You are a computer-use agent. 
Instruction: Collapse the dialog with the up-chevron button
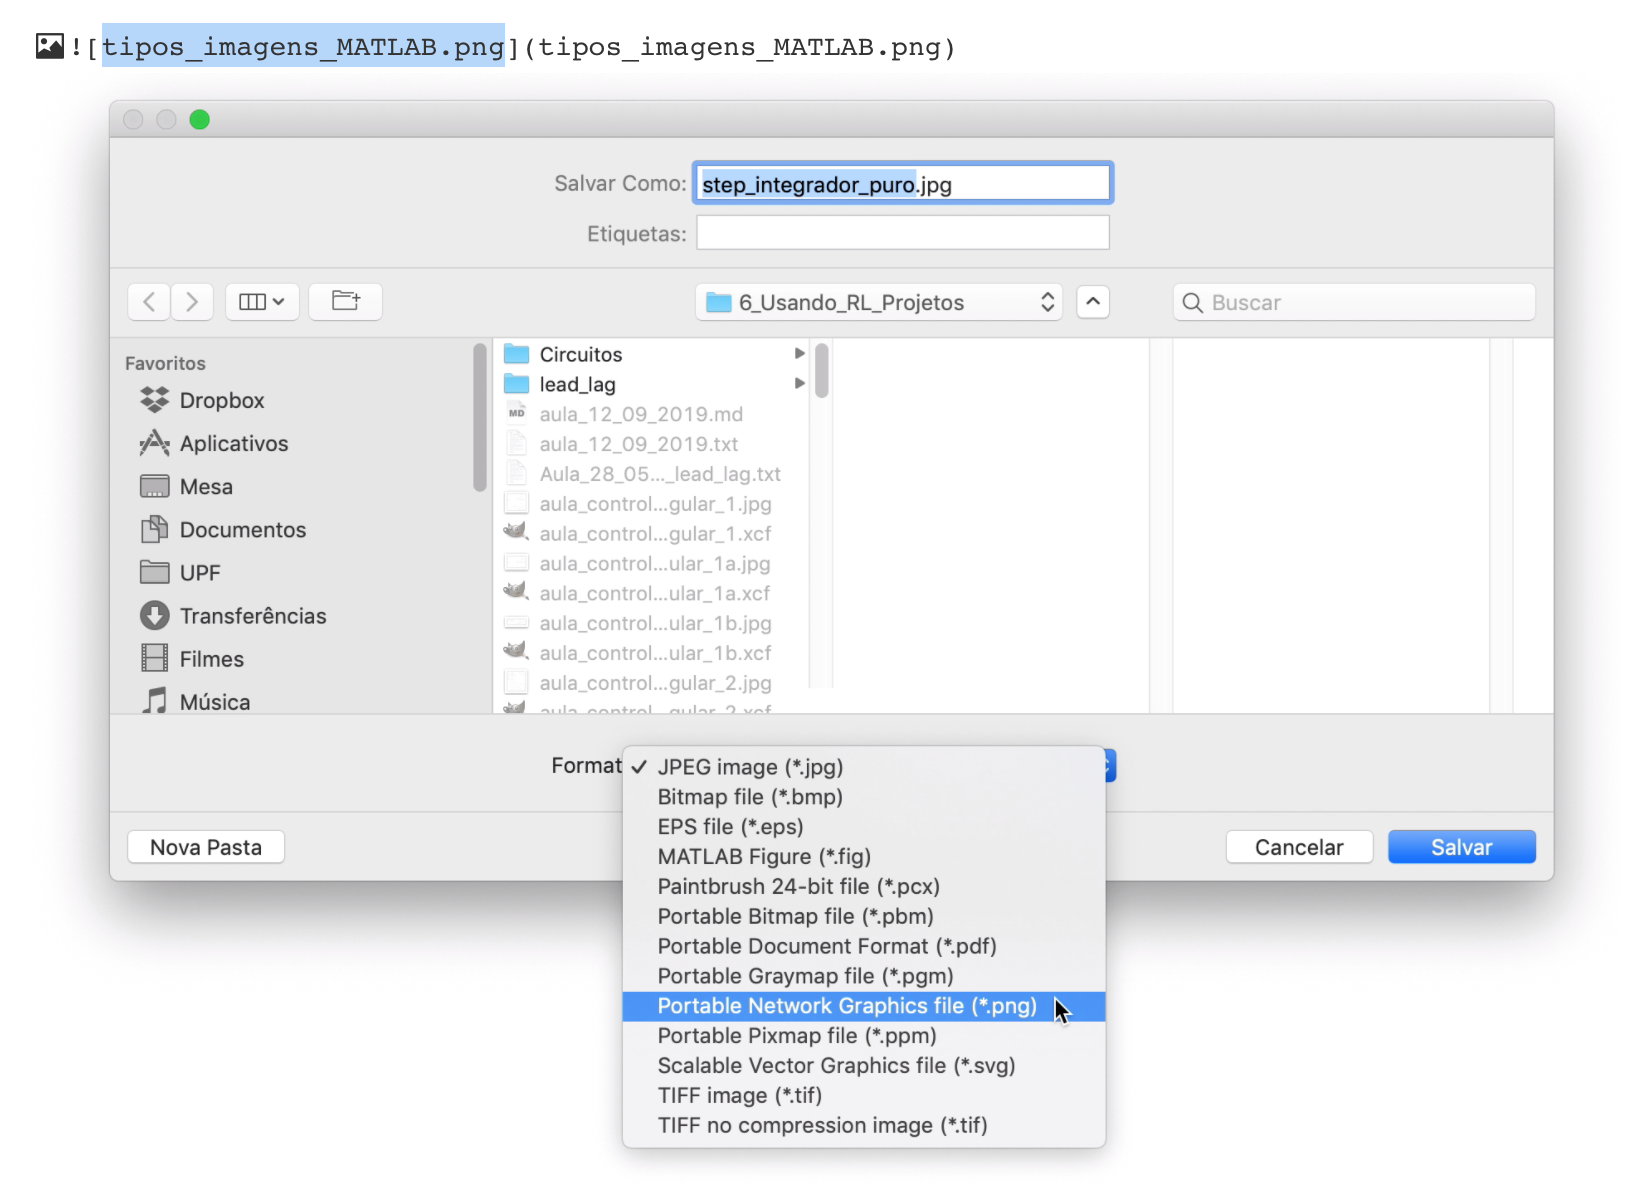pyautogui.click(x=1093, y=302)
